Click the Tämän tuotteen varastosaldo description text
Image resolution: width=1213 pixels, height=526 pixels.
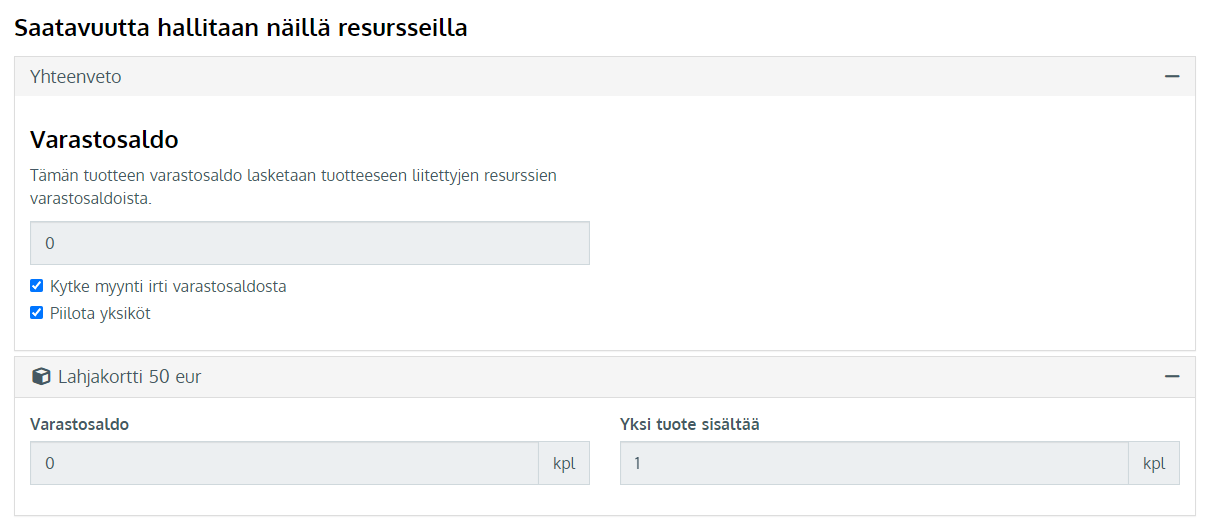(293, 187)
